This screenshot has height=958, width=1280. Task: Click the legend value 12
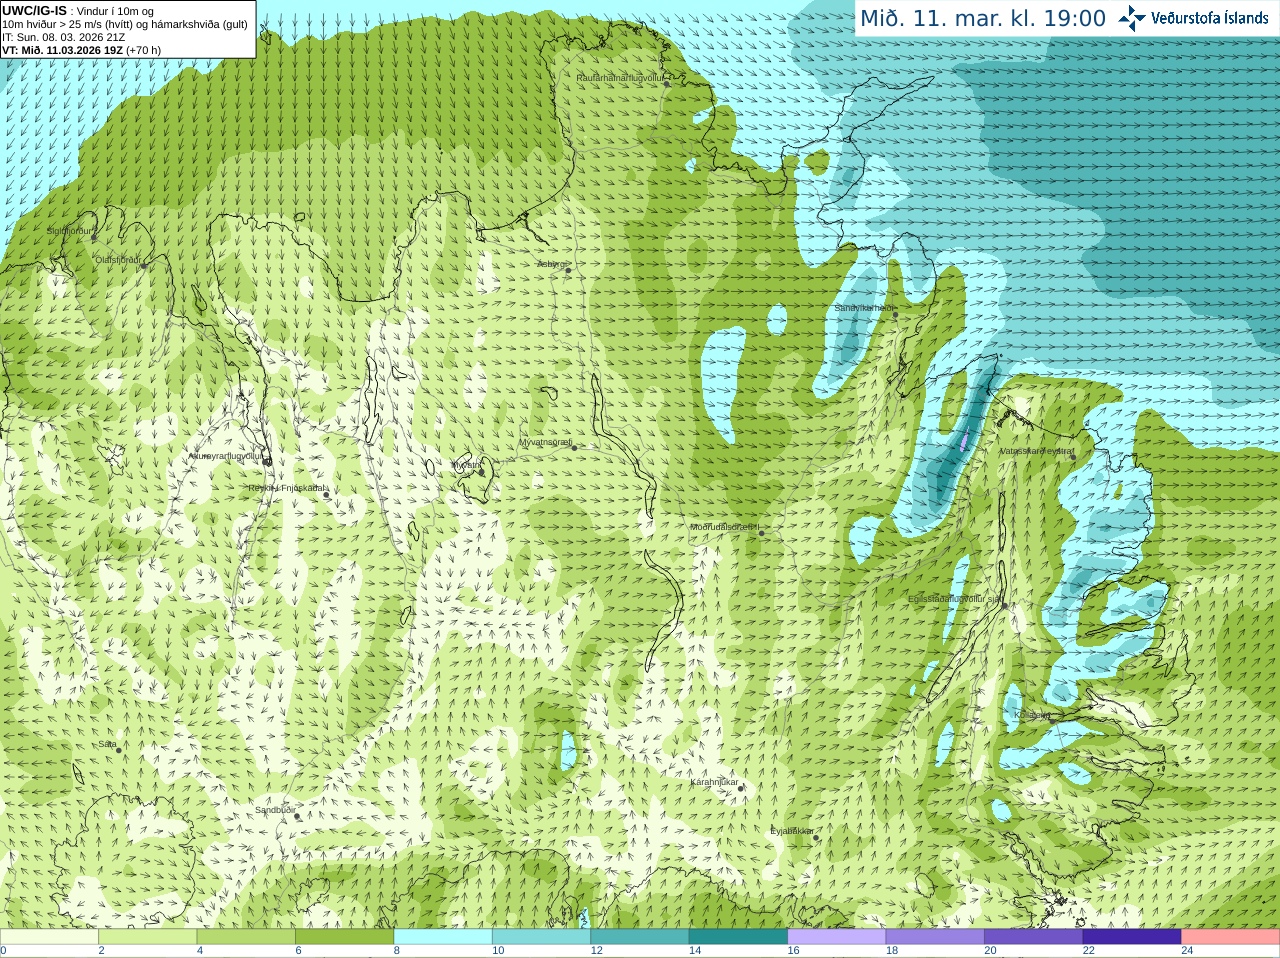point(597,951)
